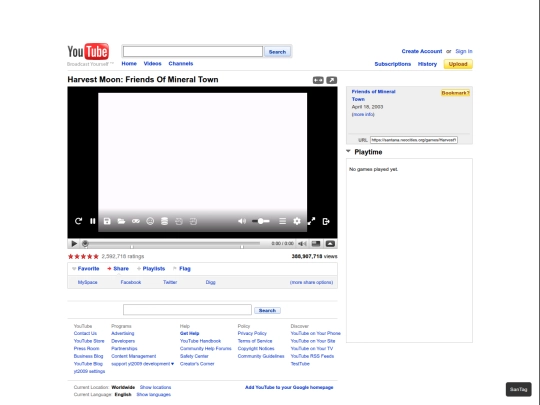Expand the (more info) description link
Image resolution: width=540 pixels, height=405 pixels.
(x=363, y=114)
